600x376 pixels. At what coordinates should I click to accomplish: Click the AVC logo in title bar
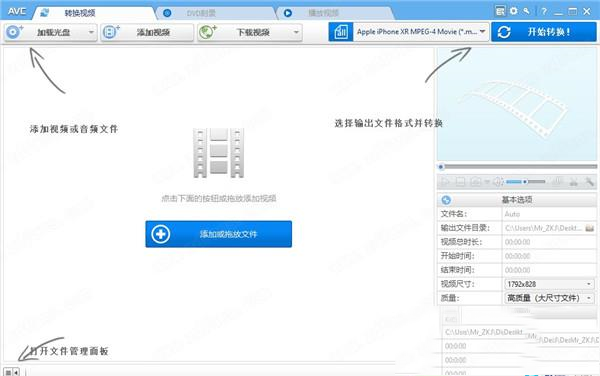coord(16,11)
